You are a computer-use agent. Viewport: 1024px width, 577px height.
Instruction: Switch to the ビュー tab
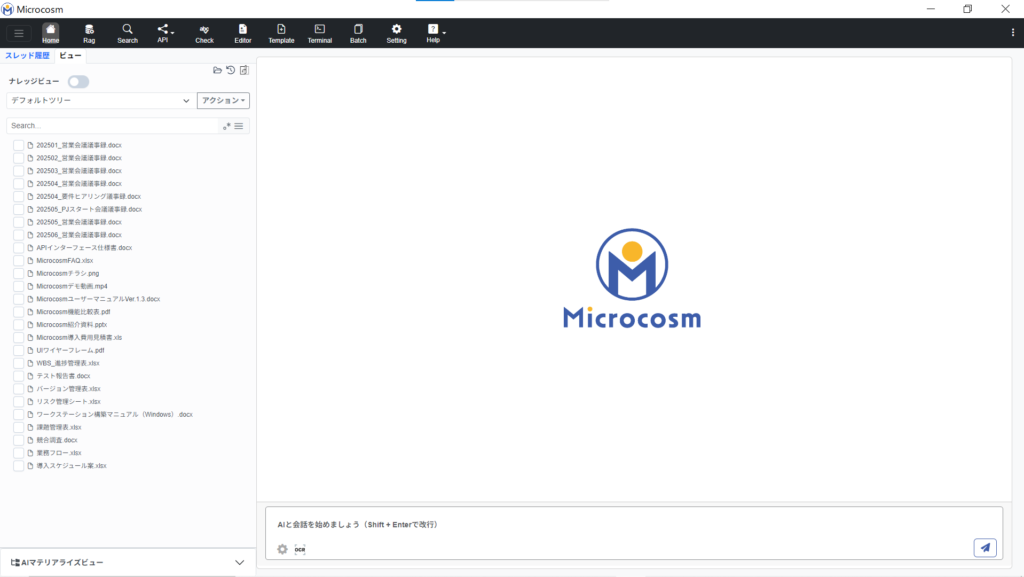tap(71, 55)
